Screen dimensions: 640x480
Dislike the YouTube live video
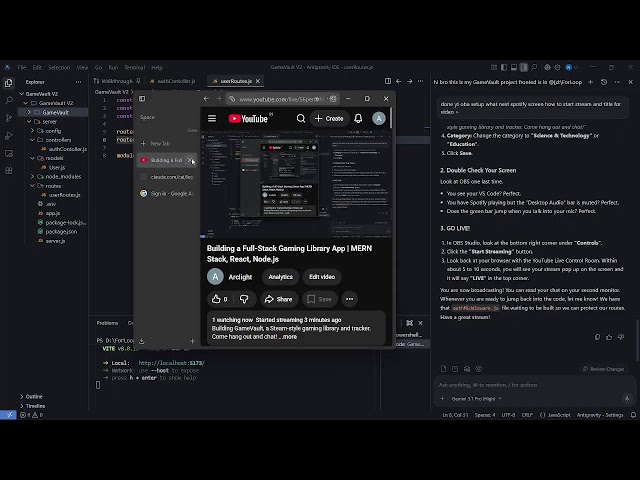pyautogui.click(x=244, y=299)
